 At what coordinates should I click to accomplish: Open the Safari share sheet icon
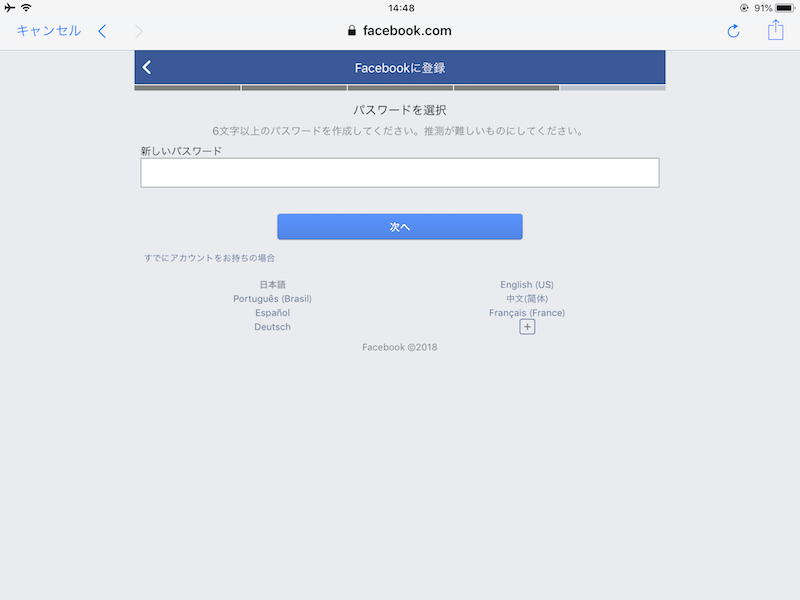776,30
